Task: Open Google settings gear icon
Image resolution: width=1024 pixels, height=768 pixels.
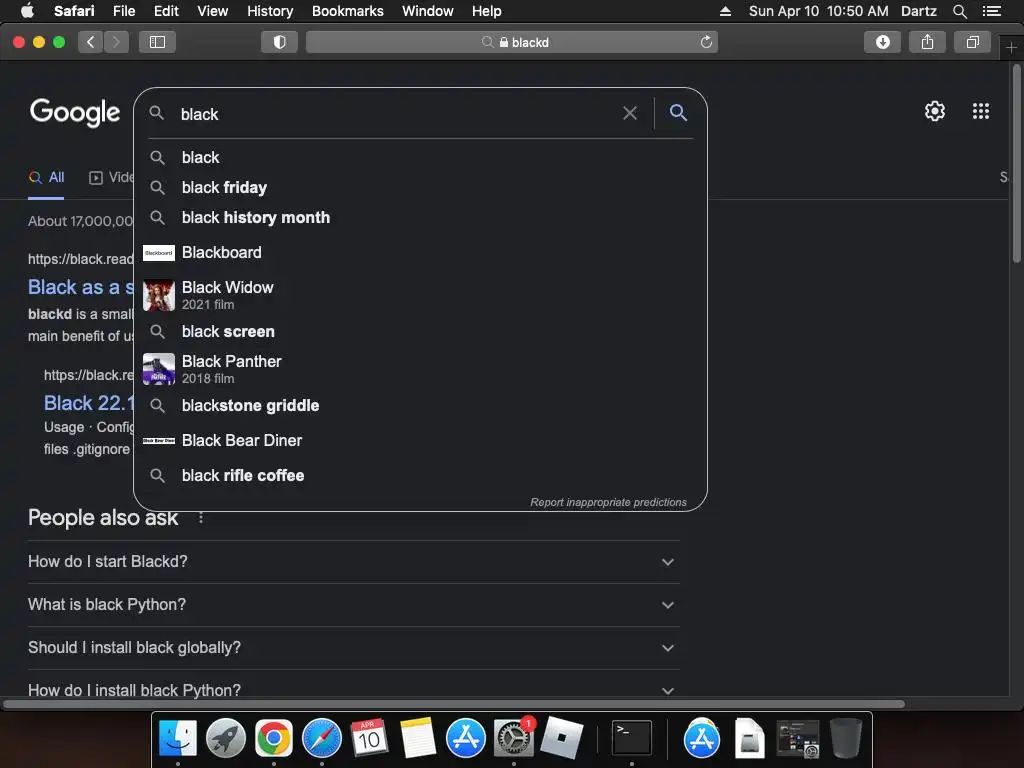Action: 935,111
